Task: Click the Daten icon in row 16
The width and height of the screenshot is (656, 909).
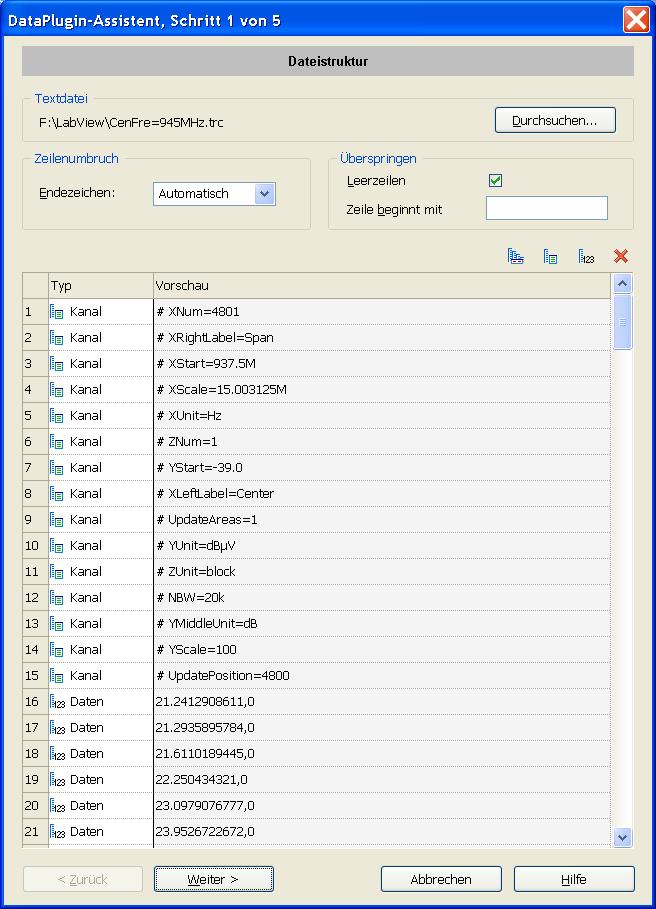Action: point(57,702)
